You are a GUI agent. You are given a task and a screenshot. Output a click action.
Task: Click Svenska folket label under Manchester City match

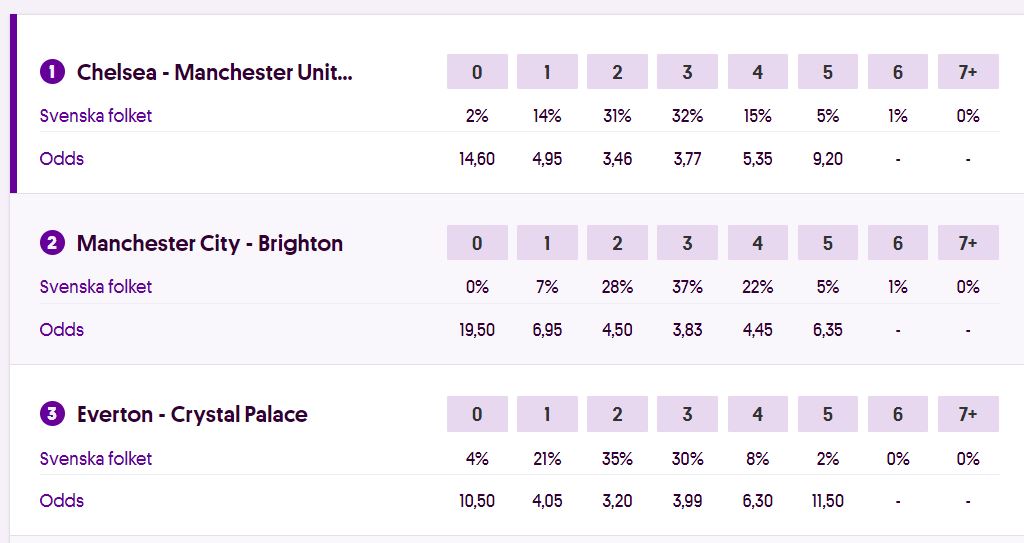point(96,287)
